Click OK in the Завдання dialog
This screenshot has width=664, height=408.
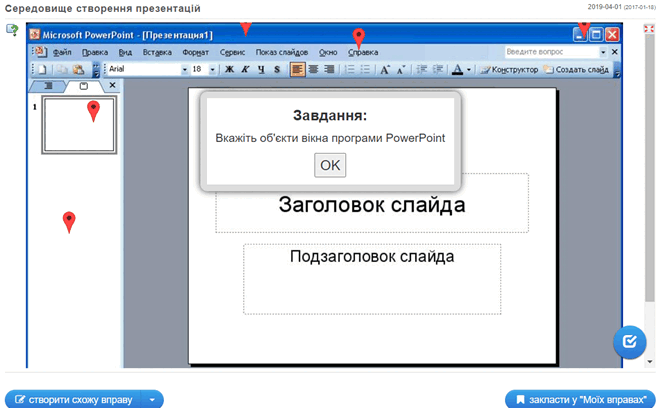tap(330, 165)
